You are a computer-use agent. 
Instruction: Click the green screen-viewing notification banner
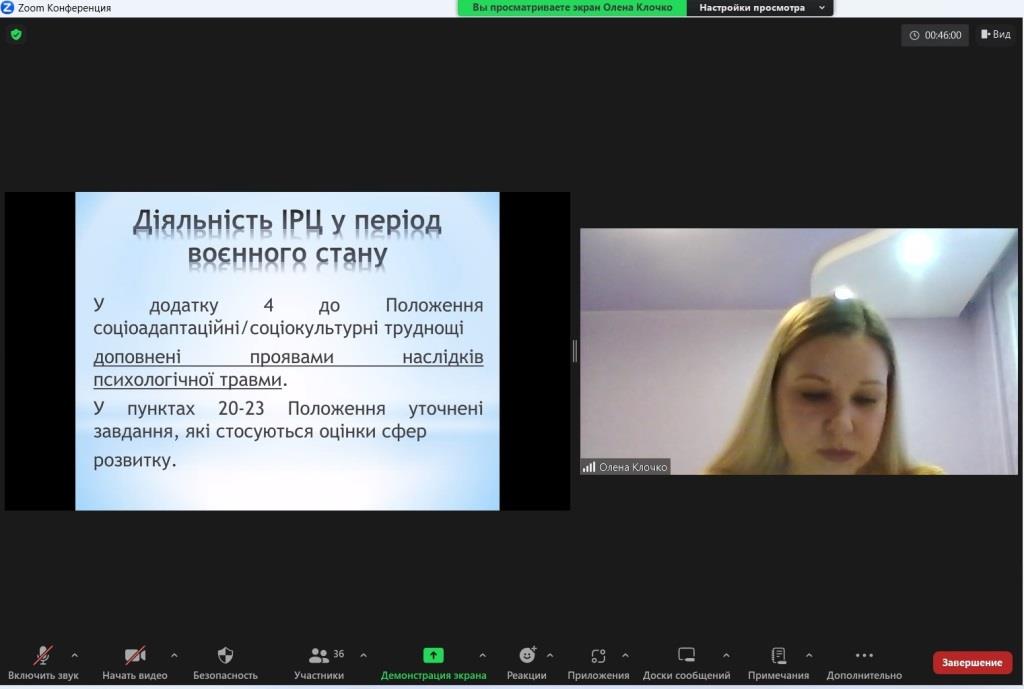pos(572,8)
